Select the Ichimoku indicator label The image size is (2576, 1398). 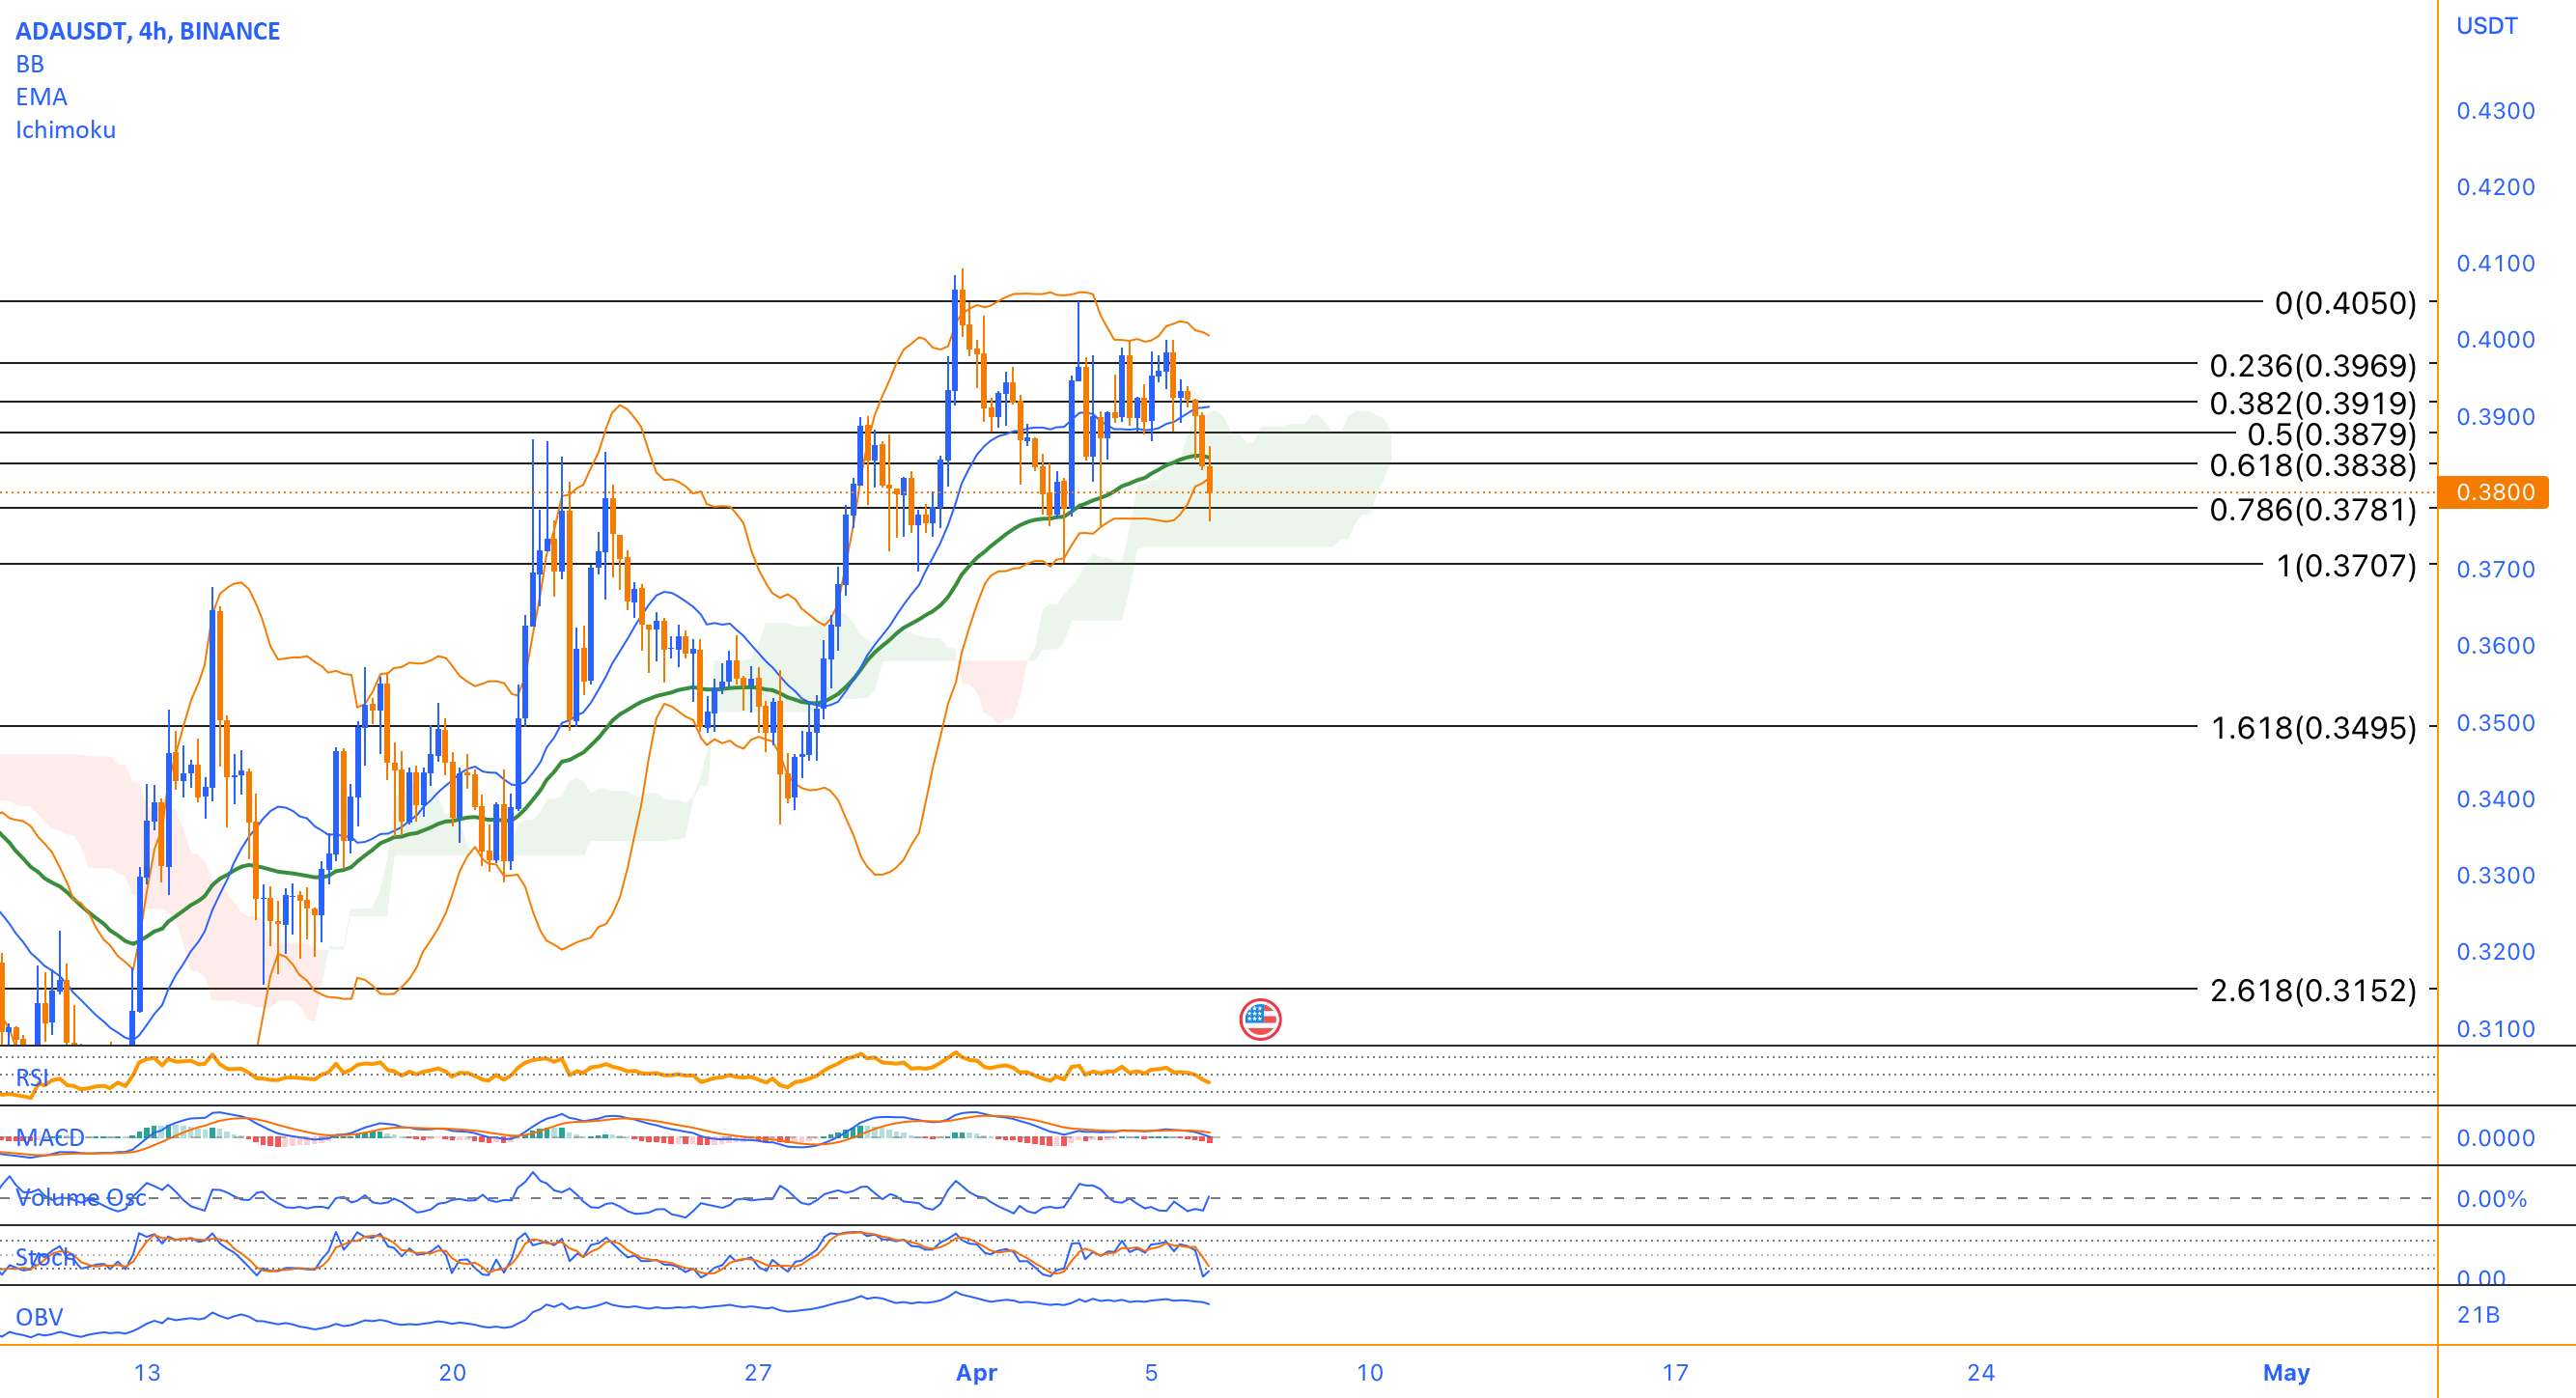[66, 130]
